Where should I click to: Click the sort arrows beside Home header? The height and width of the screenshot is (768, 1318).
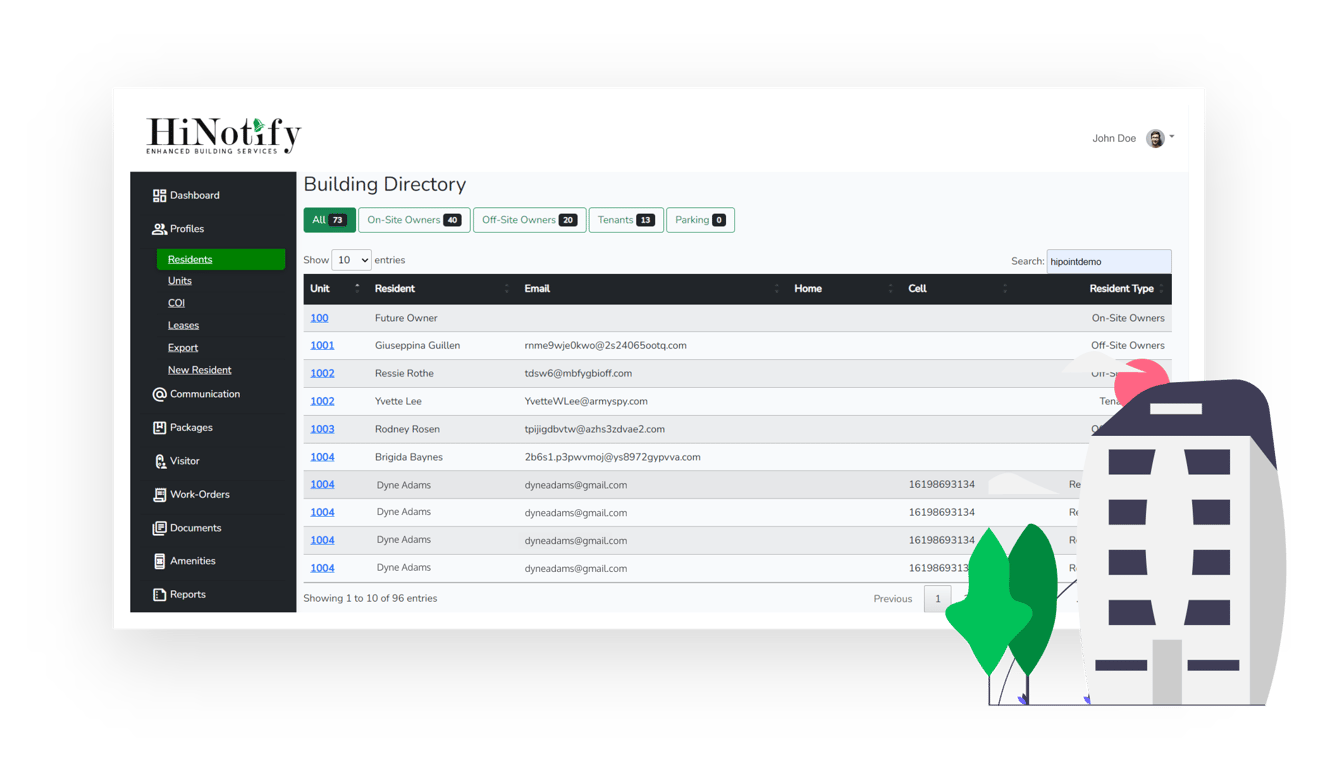(890, 289)
